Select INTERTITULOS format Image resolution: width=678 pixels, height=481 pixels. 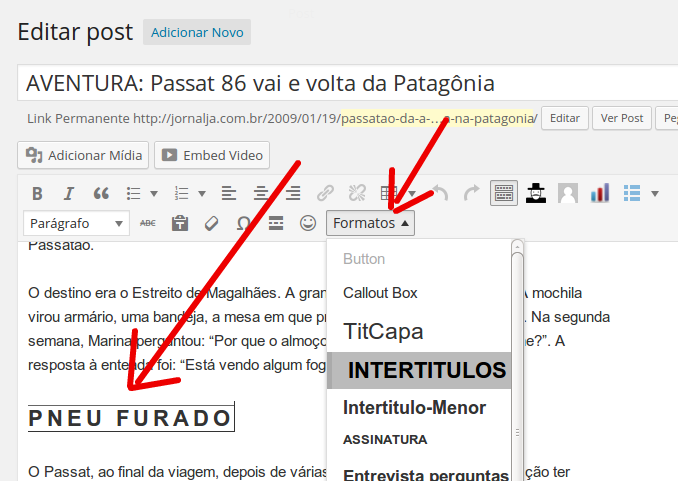coord(419,370)
